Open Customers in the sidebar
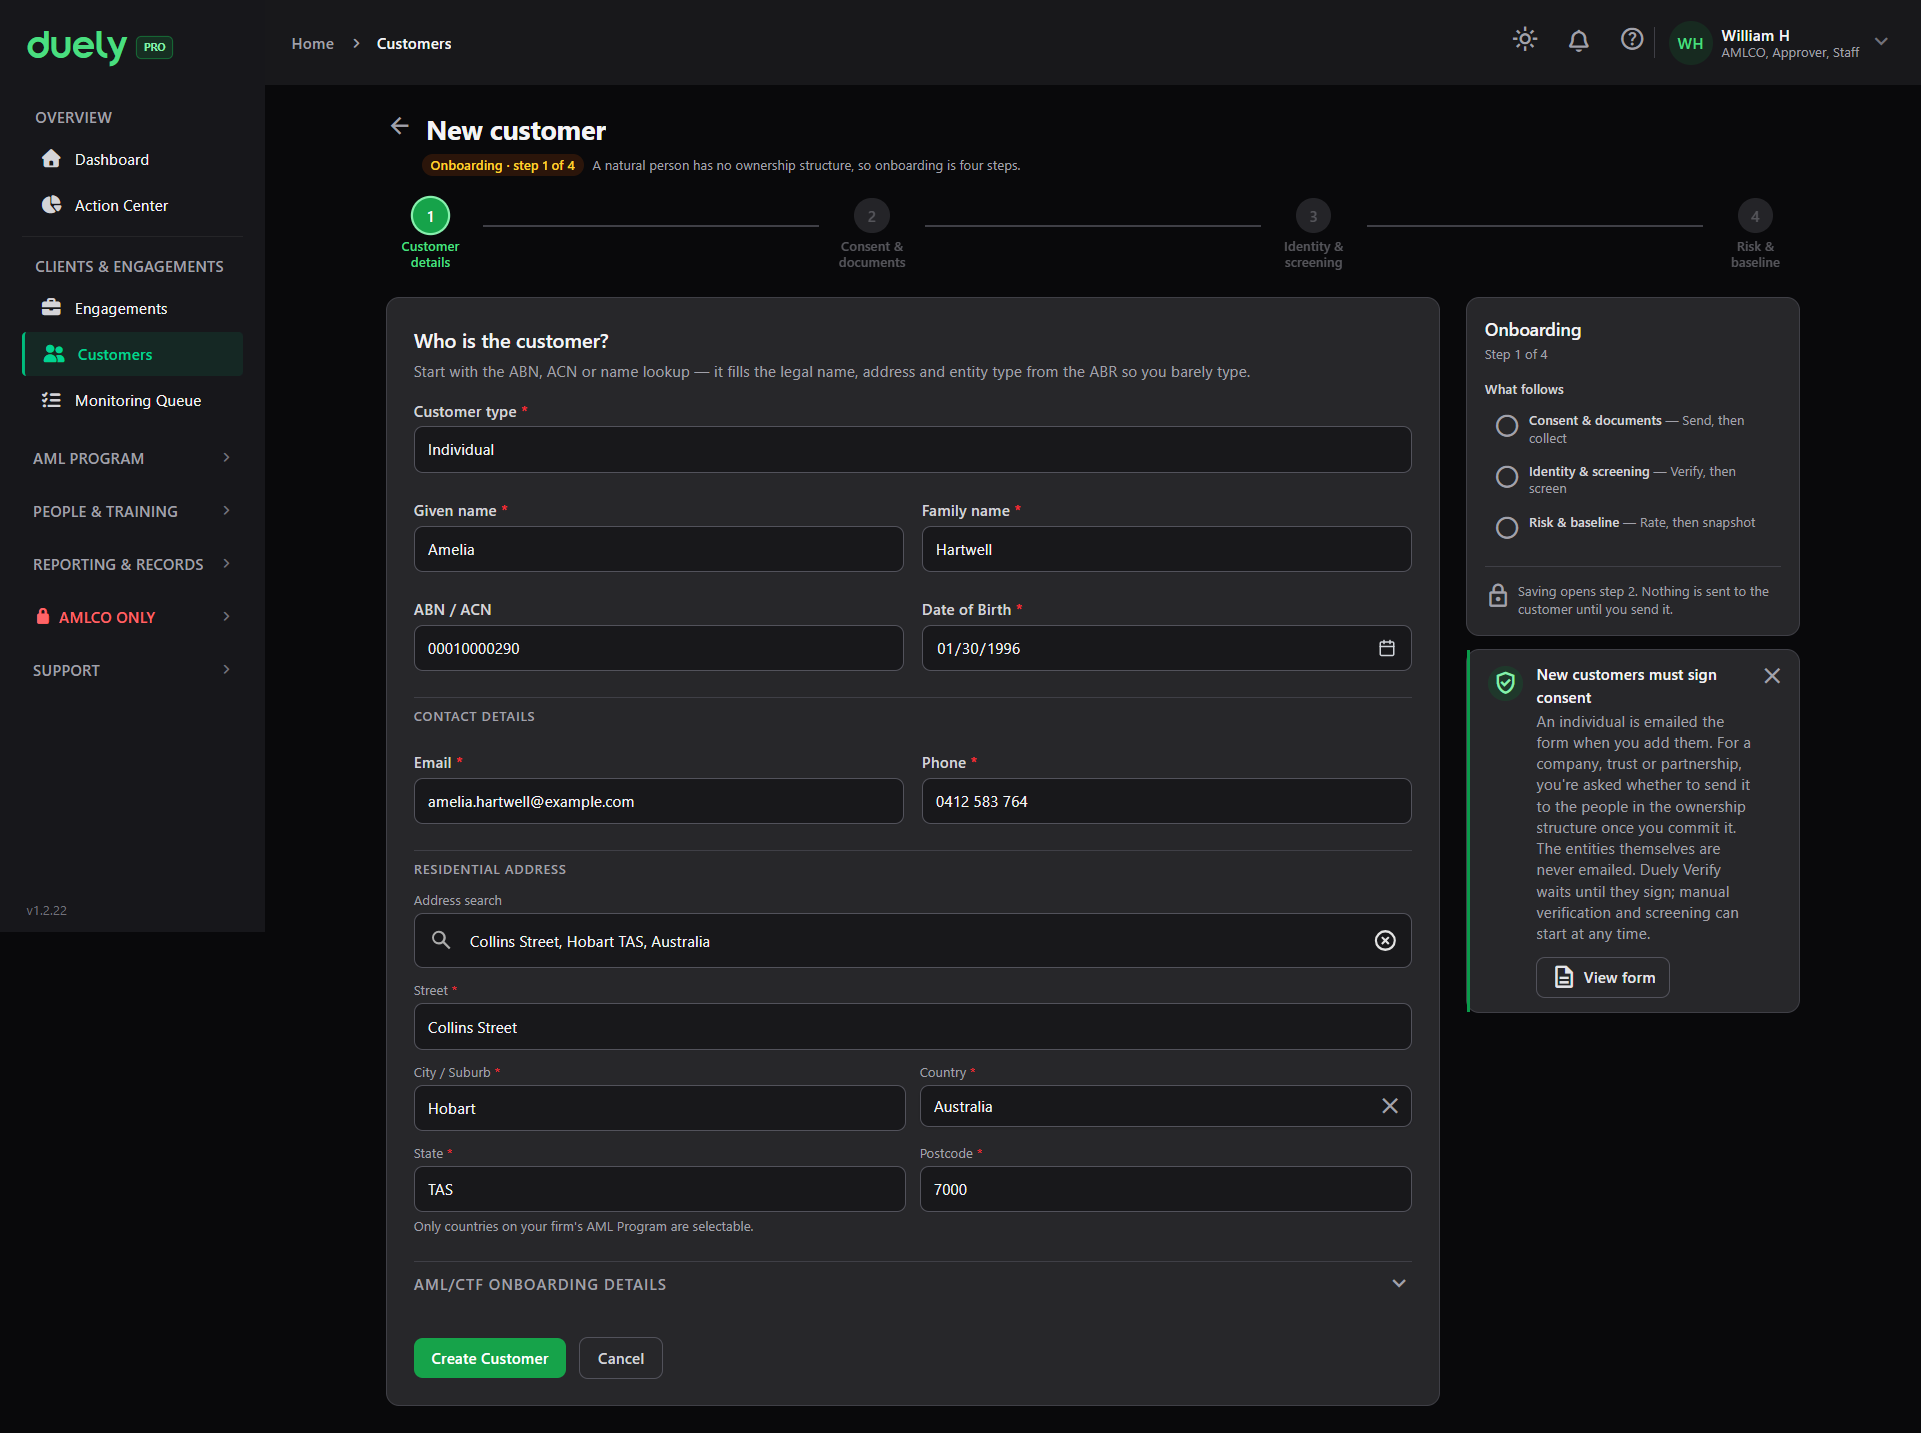 [132, 354]
